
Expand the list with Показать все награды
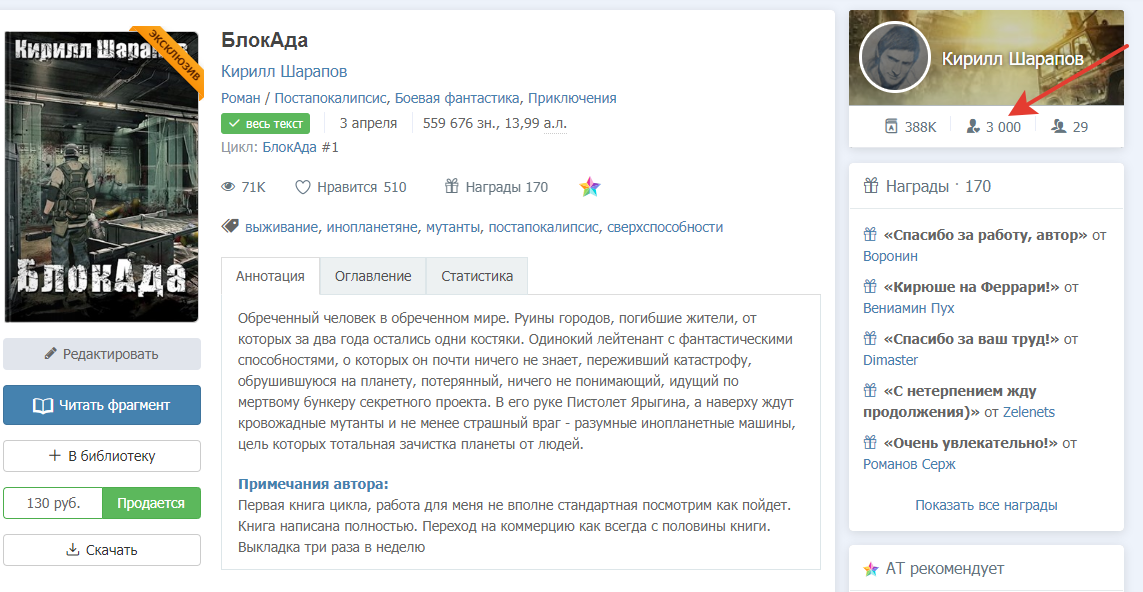(x=986, y=505)
